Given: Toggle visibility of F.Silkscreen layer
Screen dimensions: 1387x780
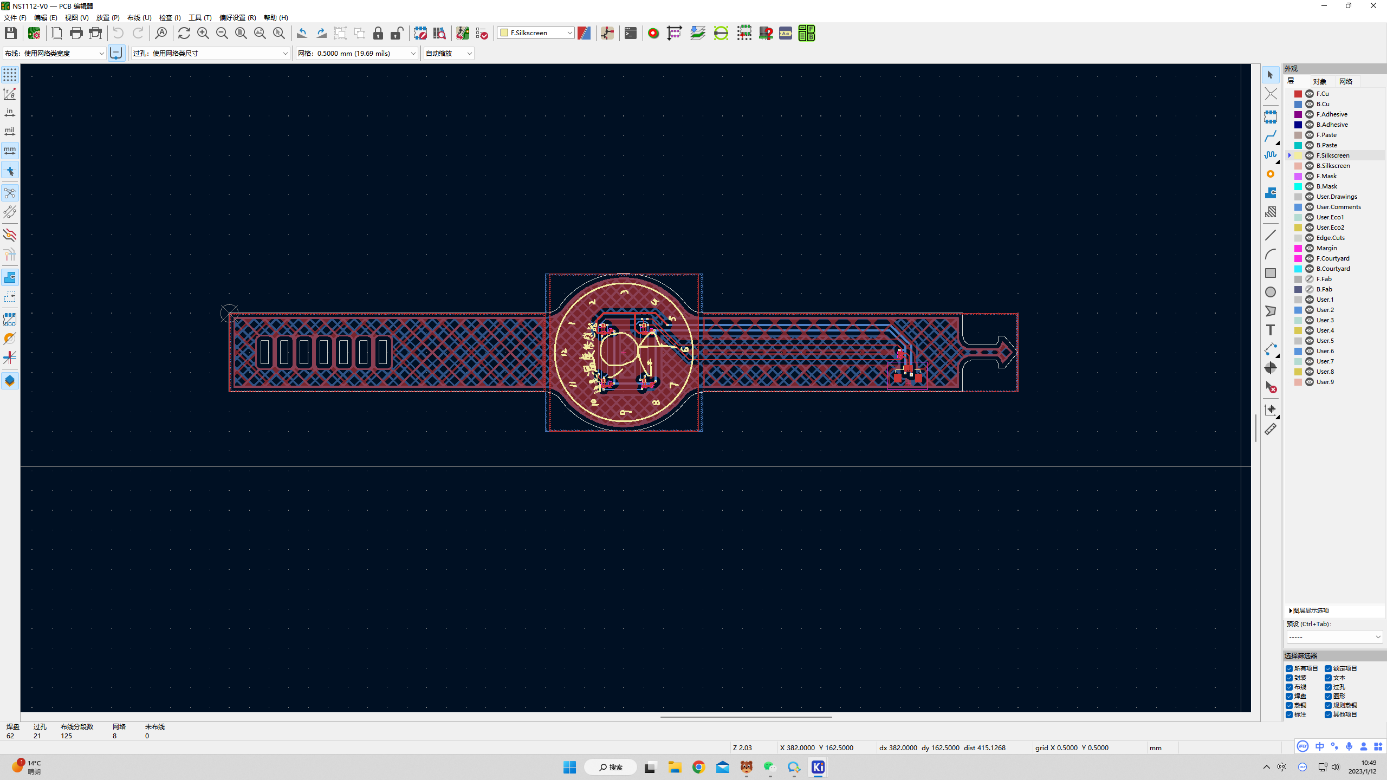Looking at the screenshot, I should [x=1310, y=156].
